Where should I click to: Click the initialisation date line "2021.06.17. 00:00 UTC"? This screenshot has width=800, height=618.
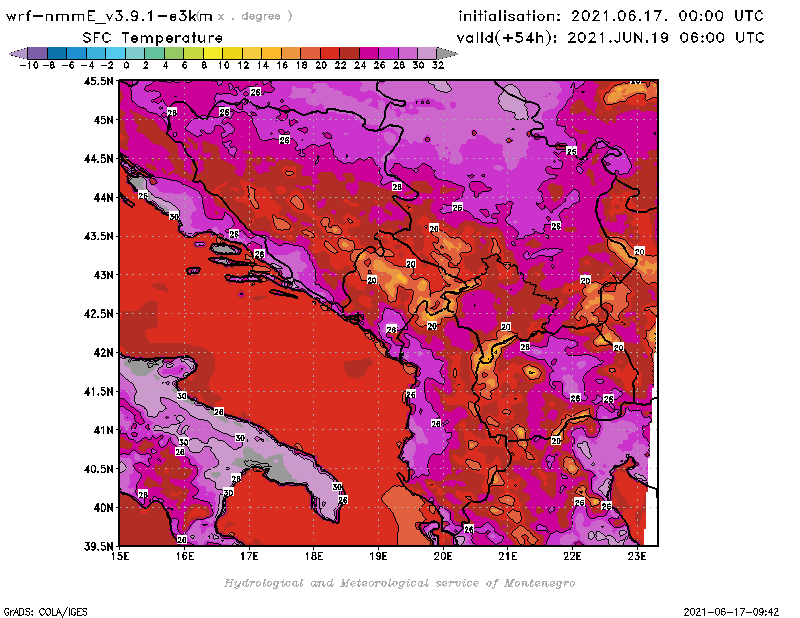[x=667, y=16]
